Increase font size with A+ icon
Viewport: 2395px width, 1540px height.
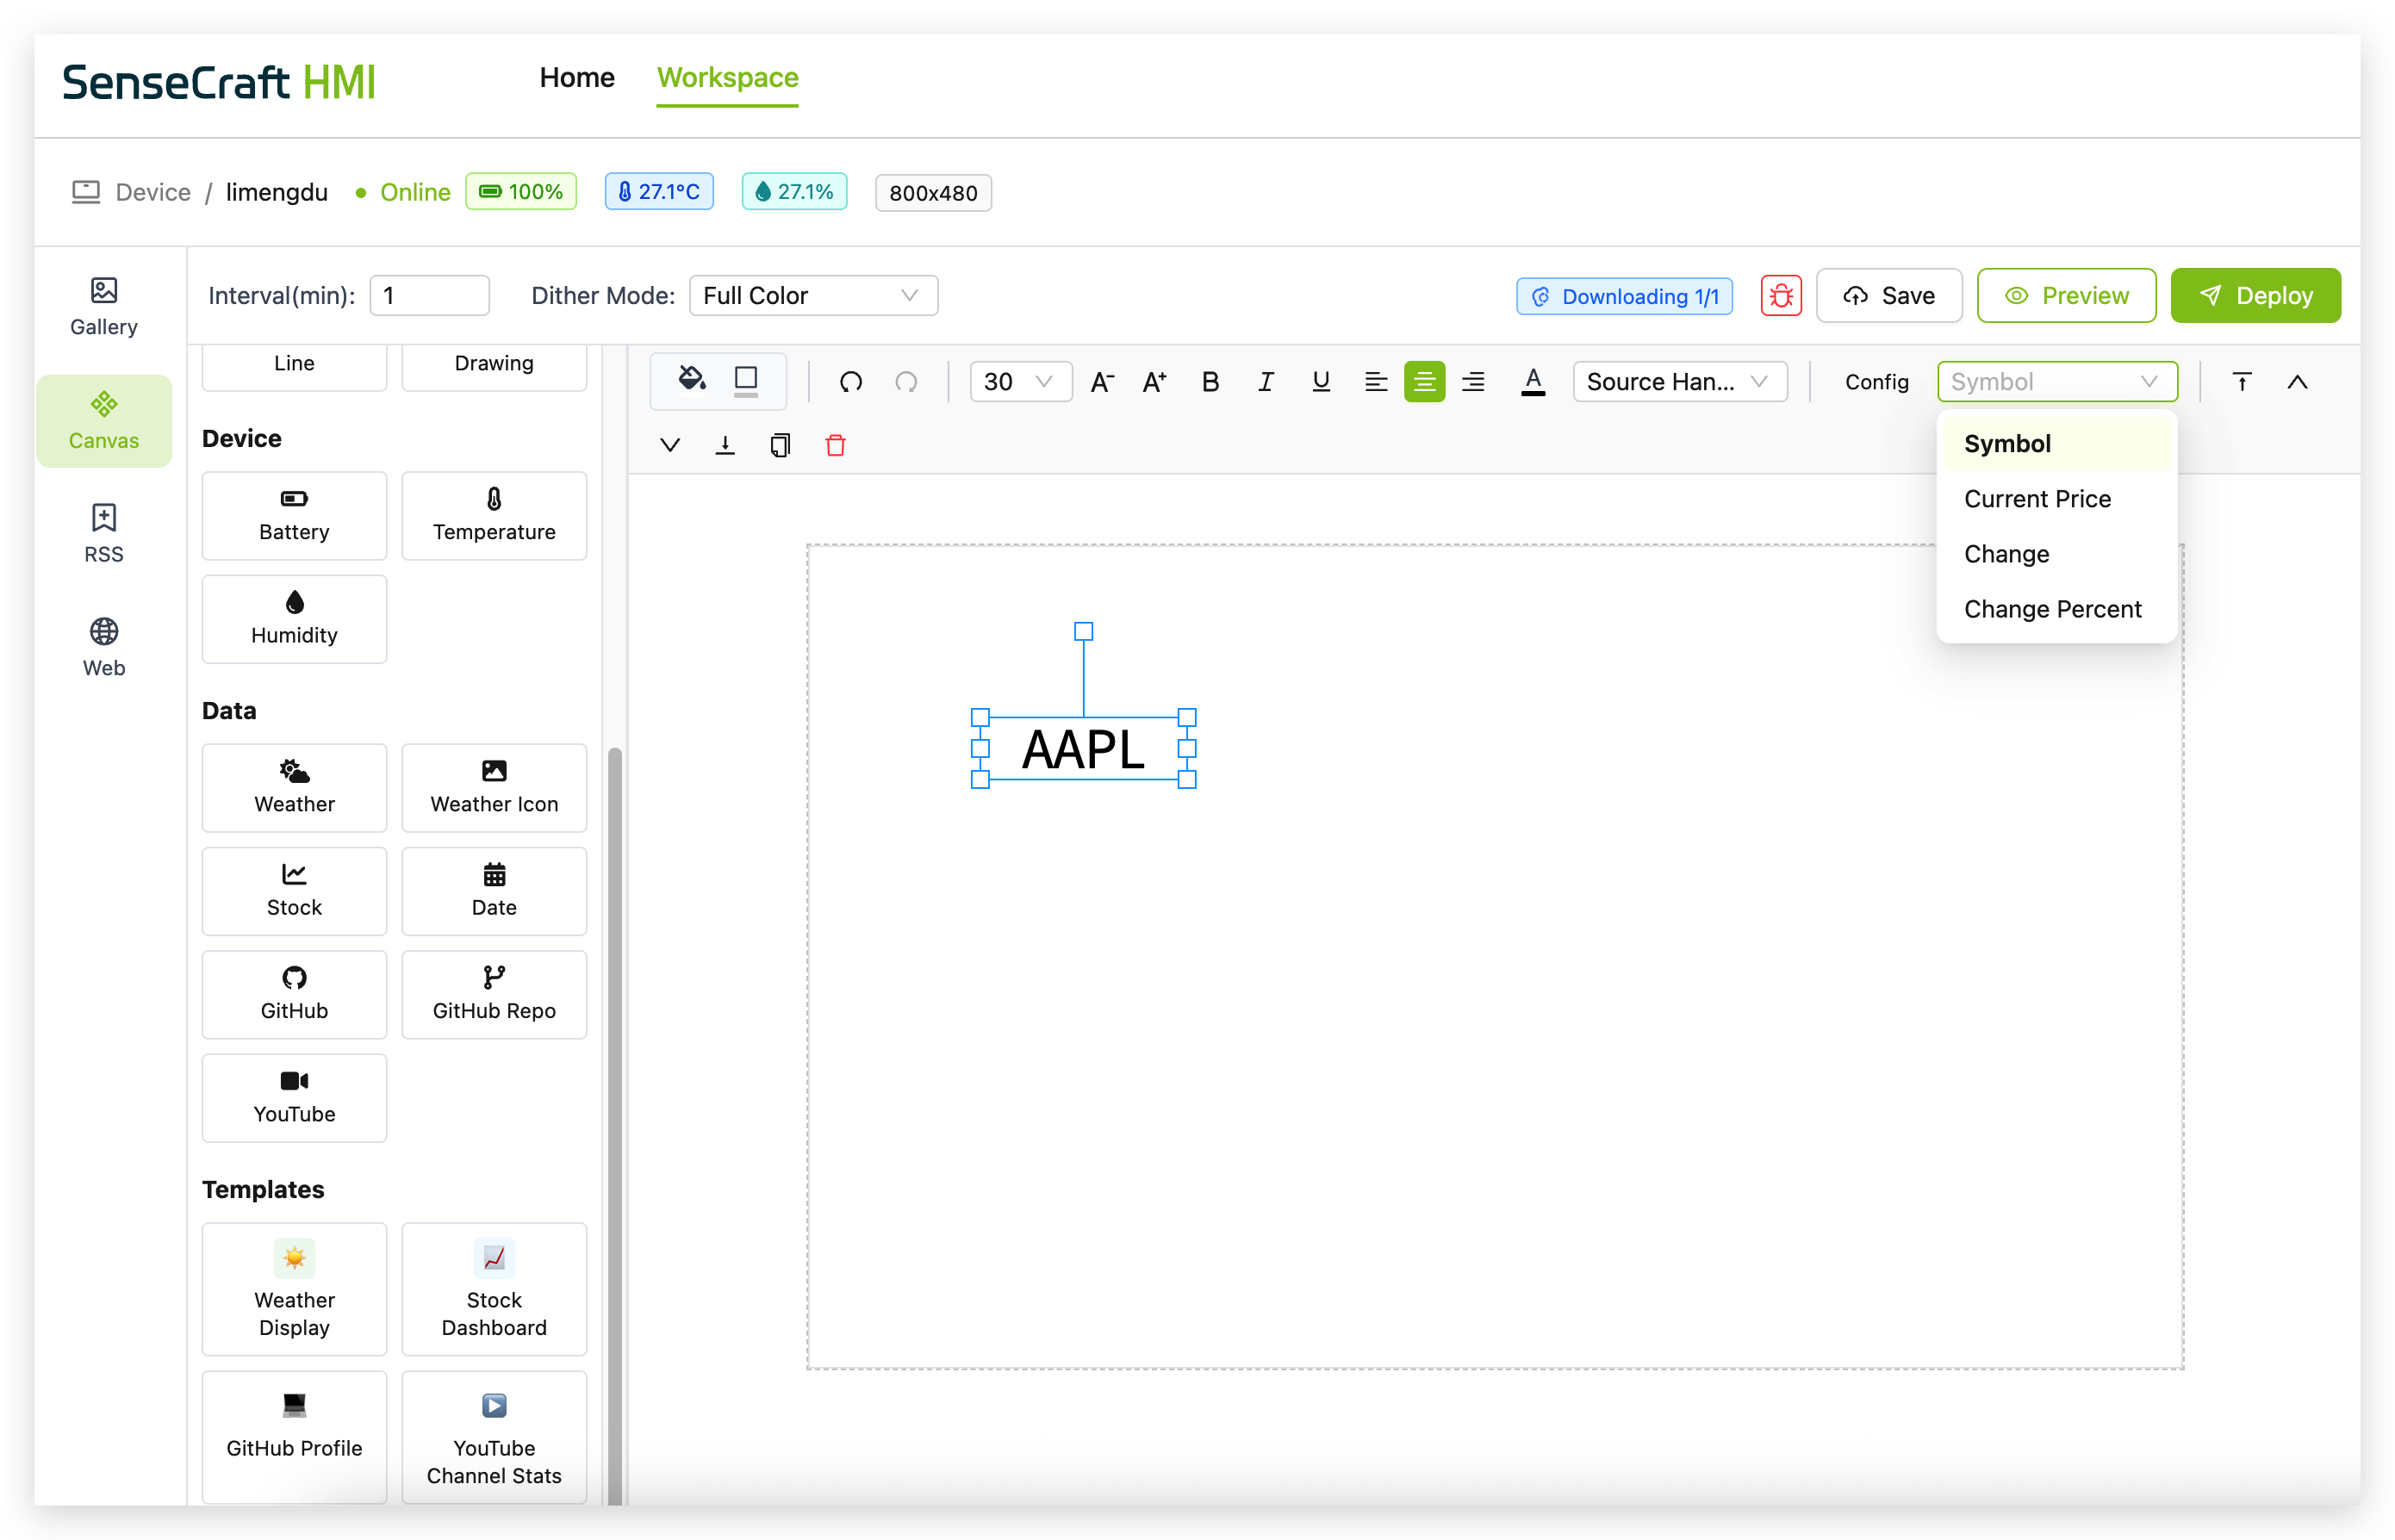pos(1155,381)
